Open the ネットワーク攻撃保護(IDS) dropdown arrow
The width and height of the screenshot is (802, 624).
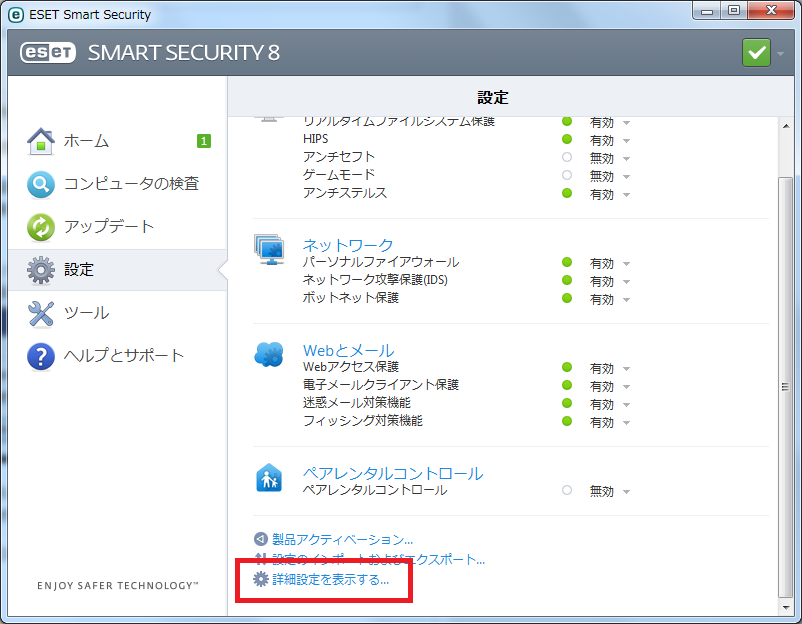[x=627, y=282]
